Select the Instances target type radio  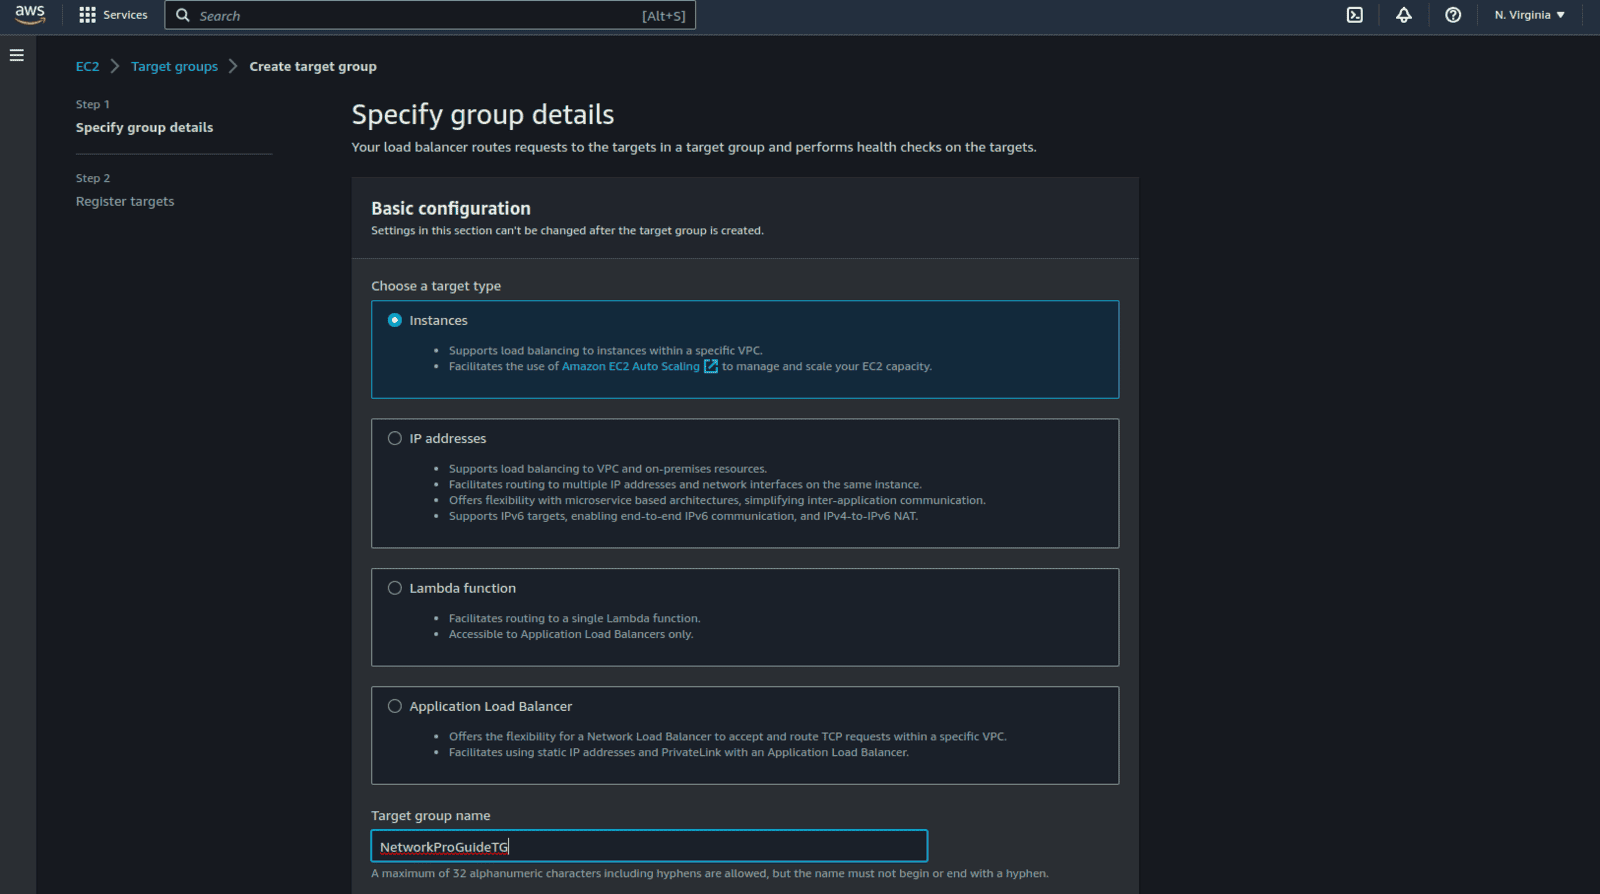[395, 320]
